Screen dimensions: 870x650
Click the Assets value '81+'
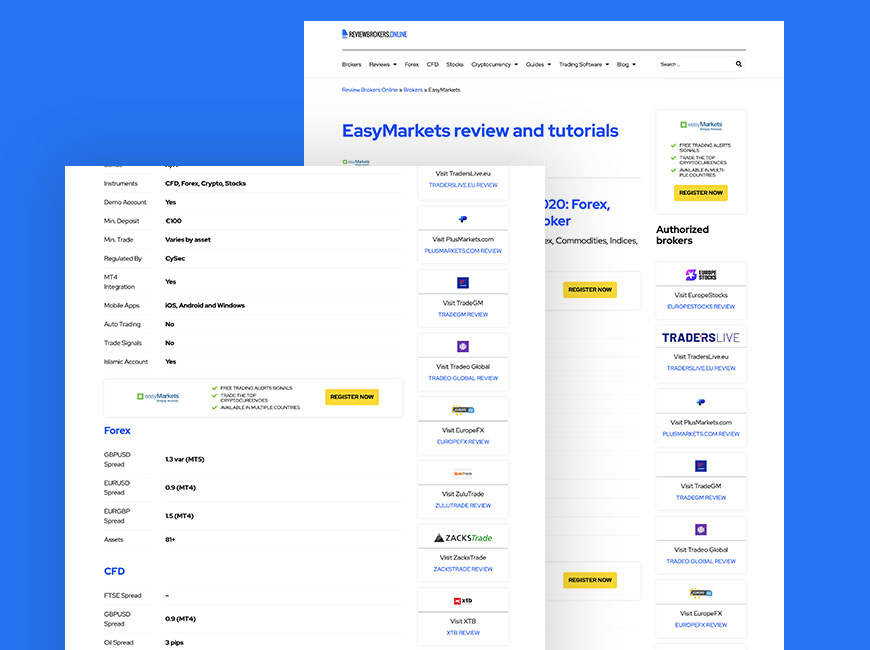click(170, 540)
